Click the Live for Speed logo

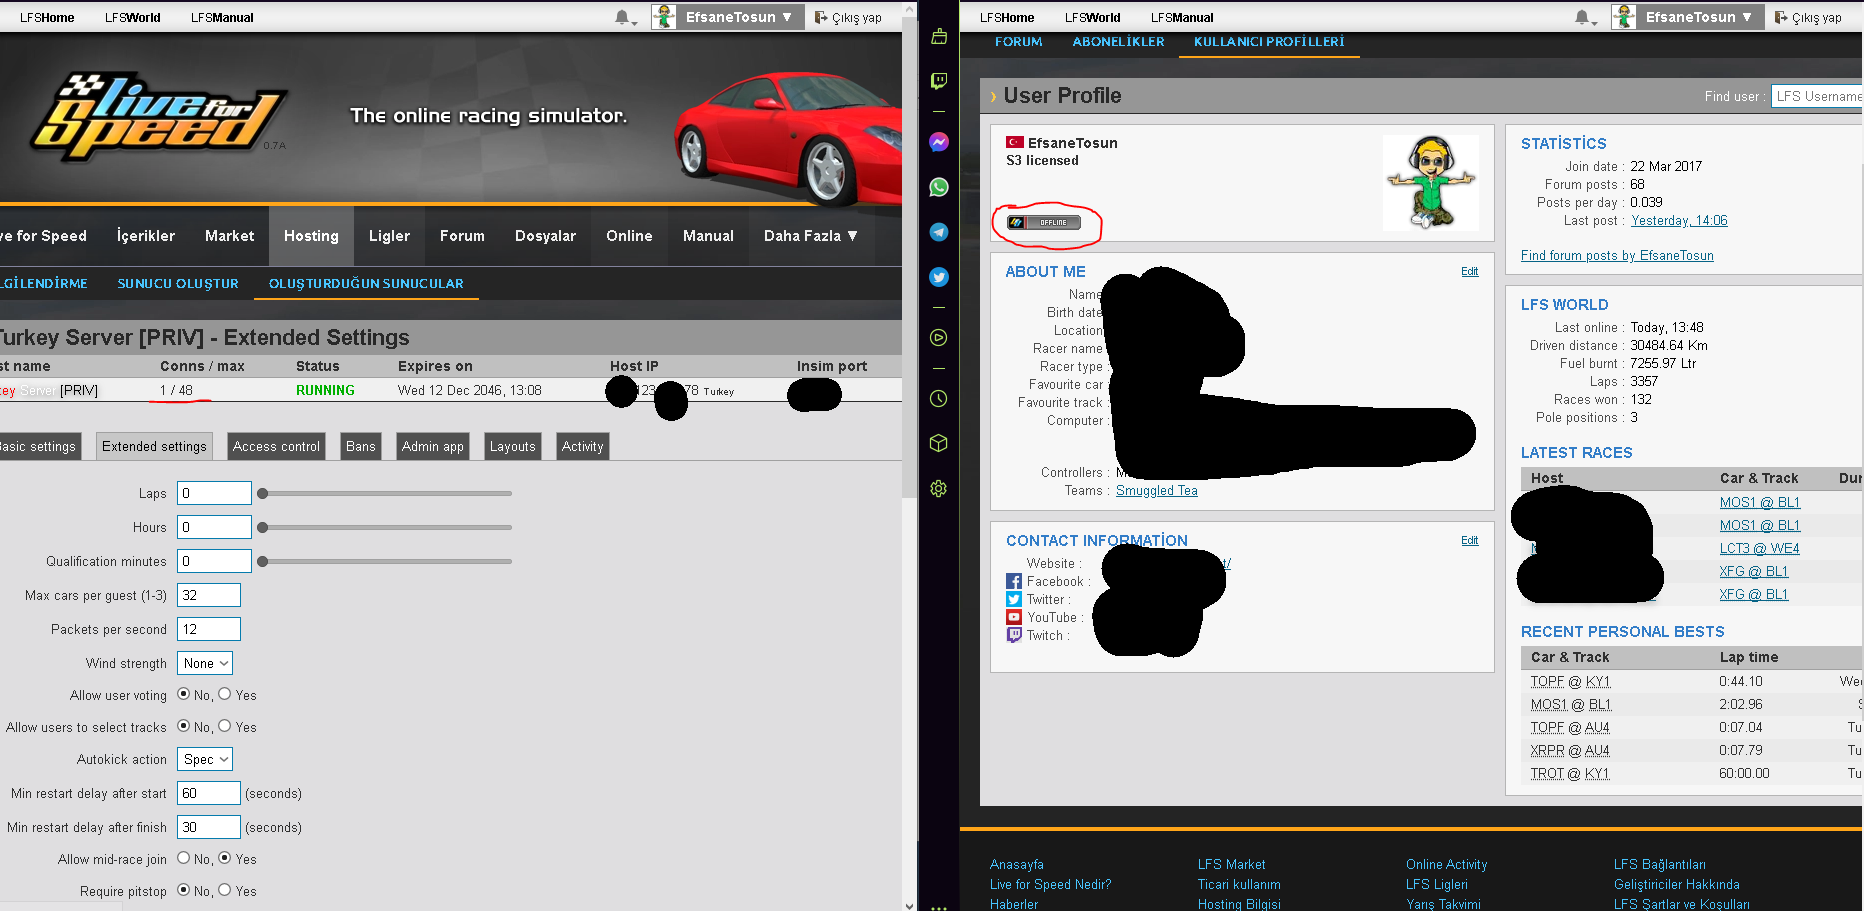[158, 117]
